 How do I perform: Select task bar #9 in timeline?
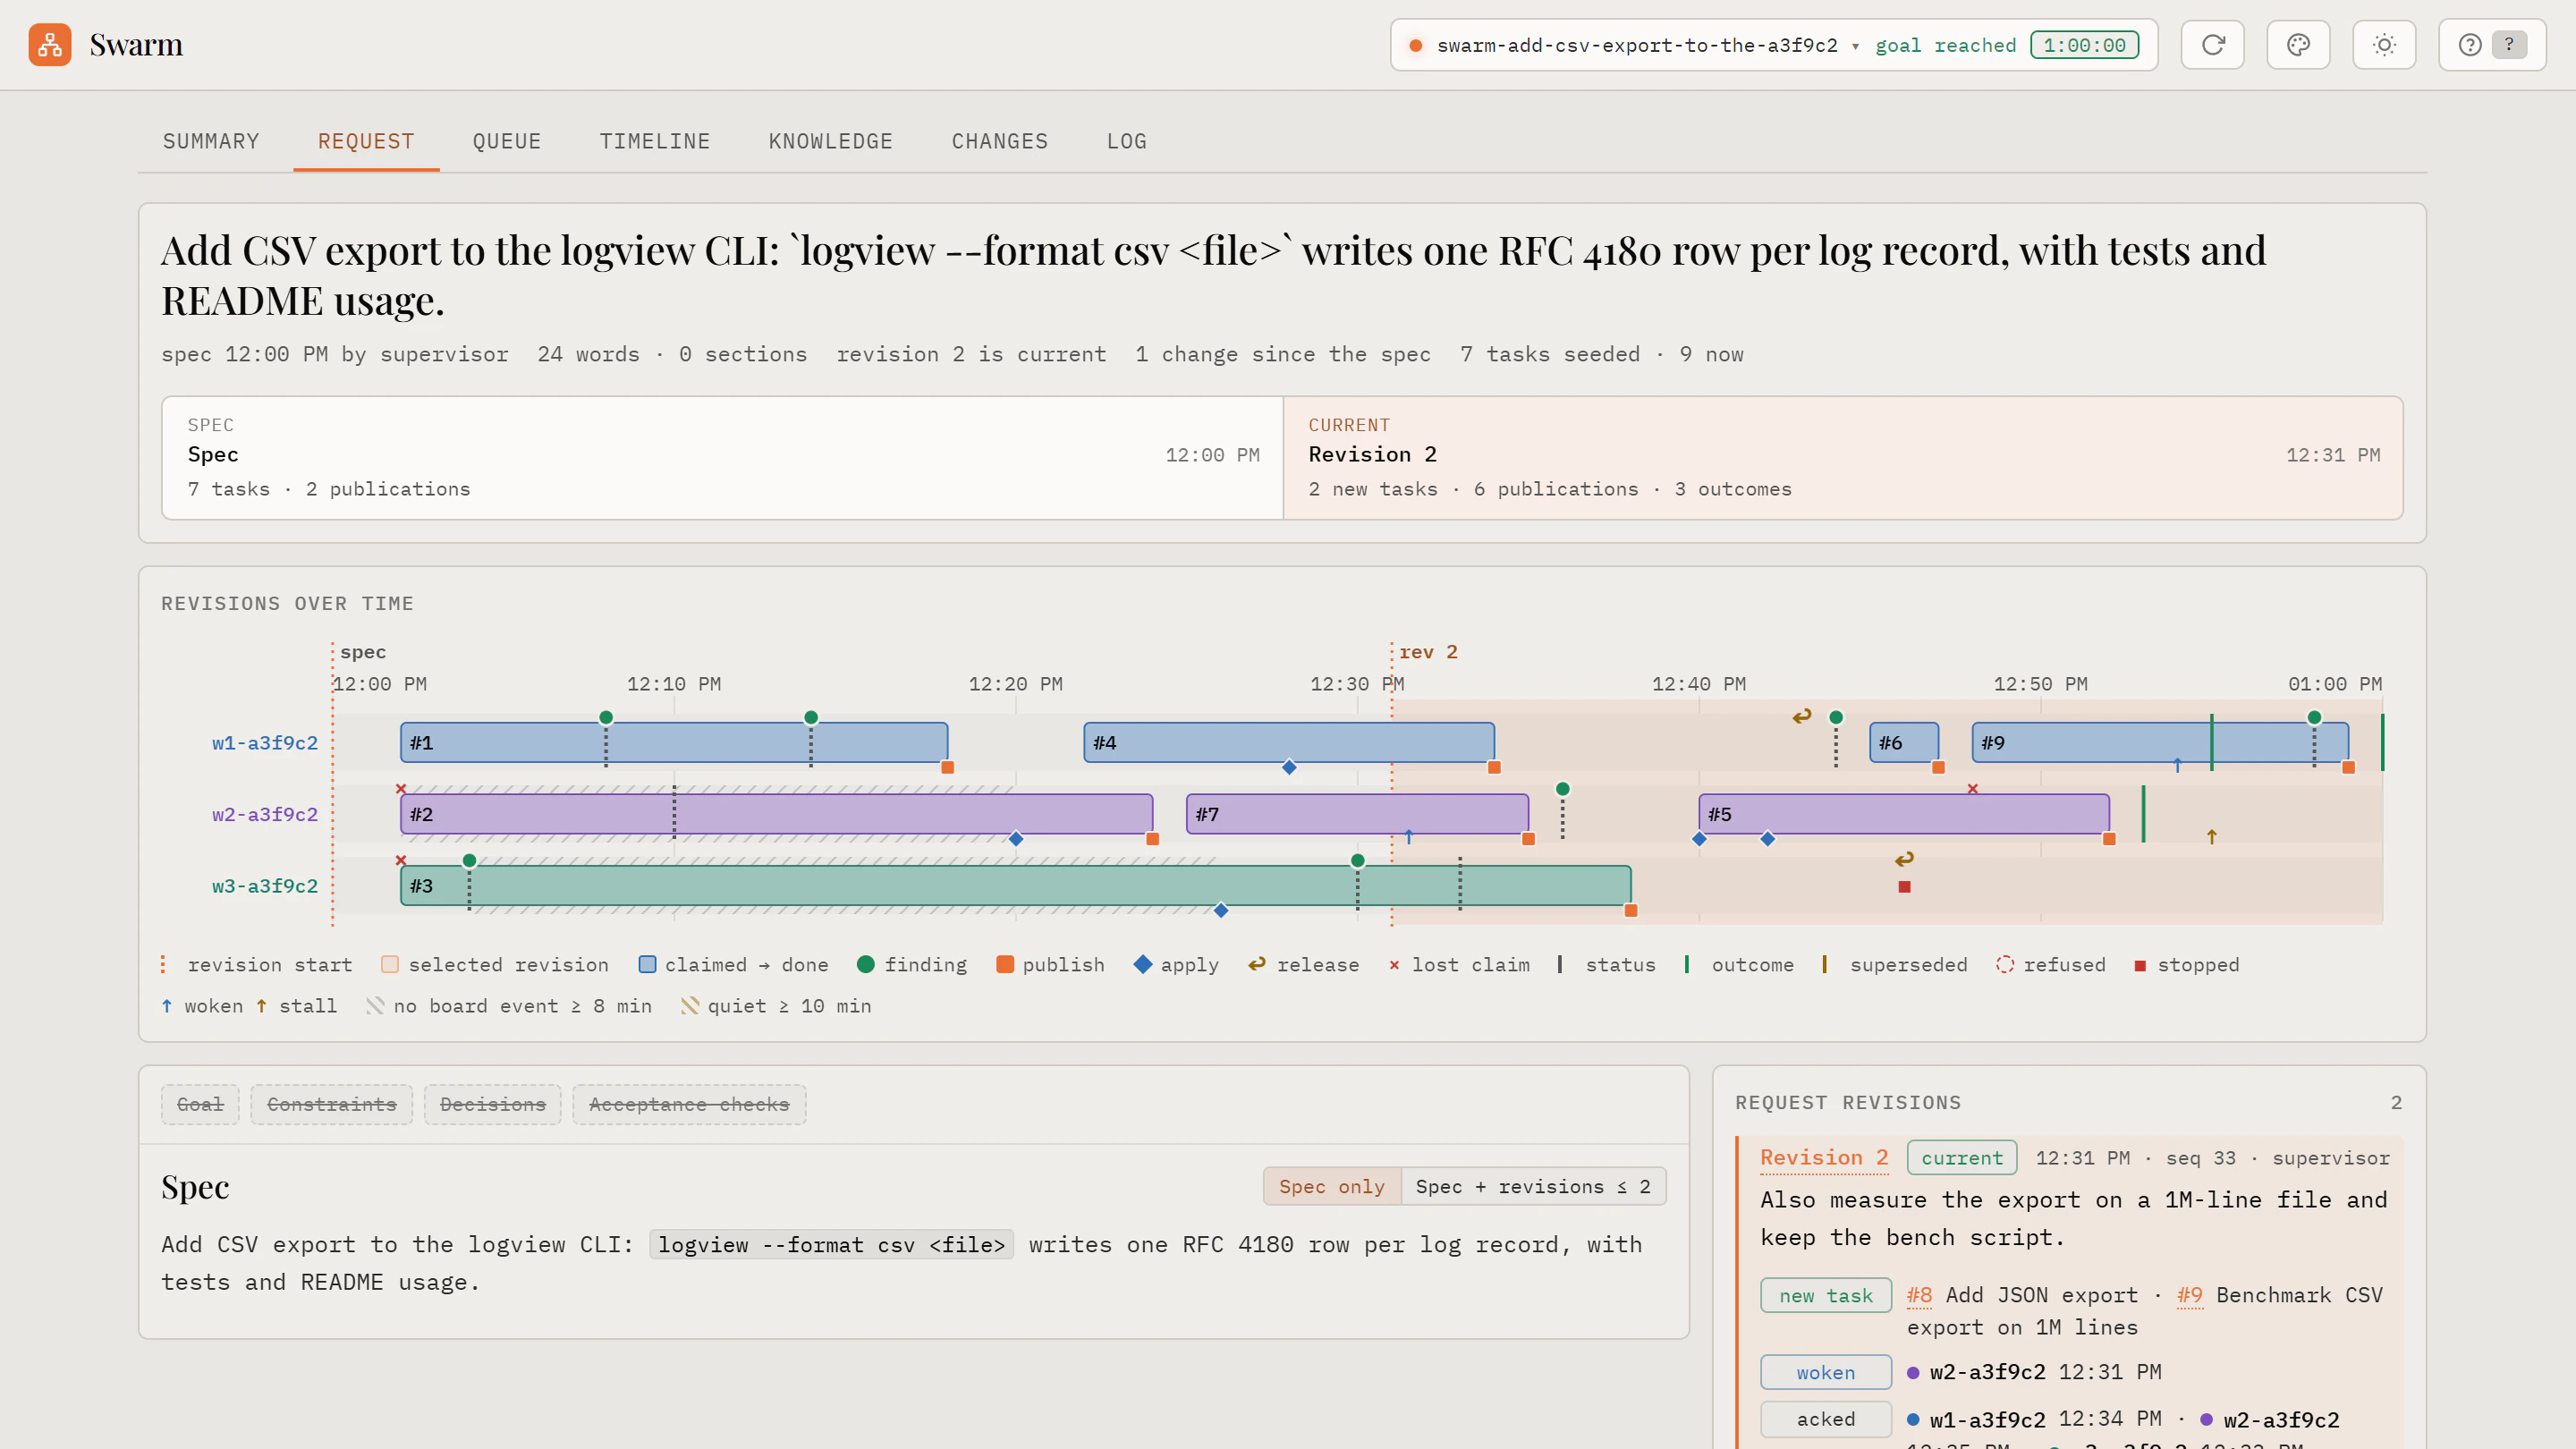click(2160, 742)
